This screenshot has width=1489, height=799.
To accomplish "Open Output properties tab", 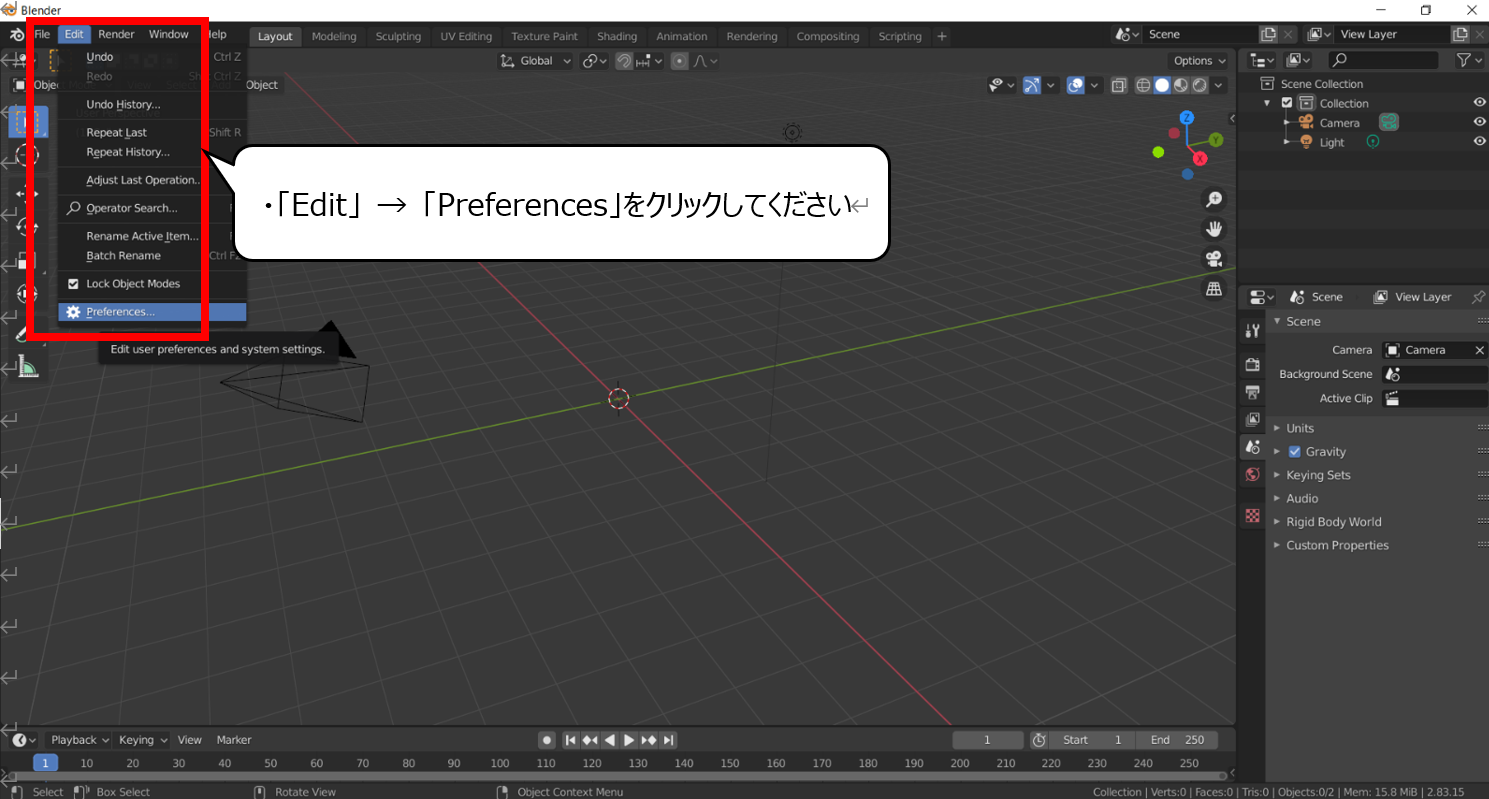I will [x=1252, y=392].
